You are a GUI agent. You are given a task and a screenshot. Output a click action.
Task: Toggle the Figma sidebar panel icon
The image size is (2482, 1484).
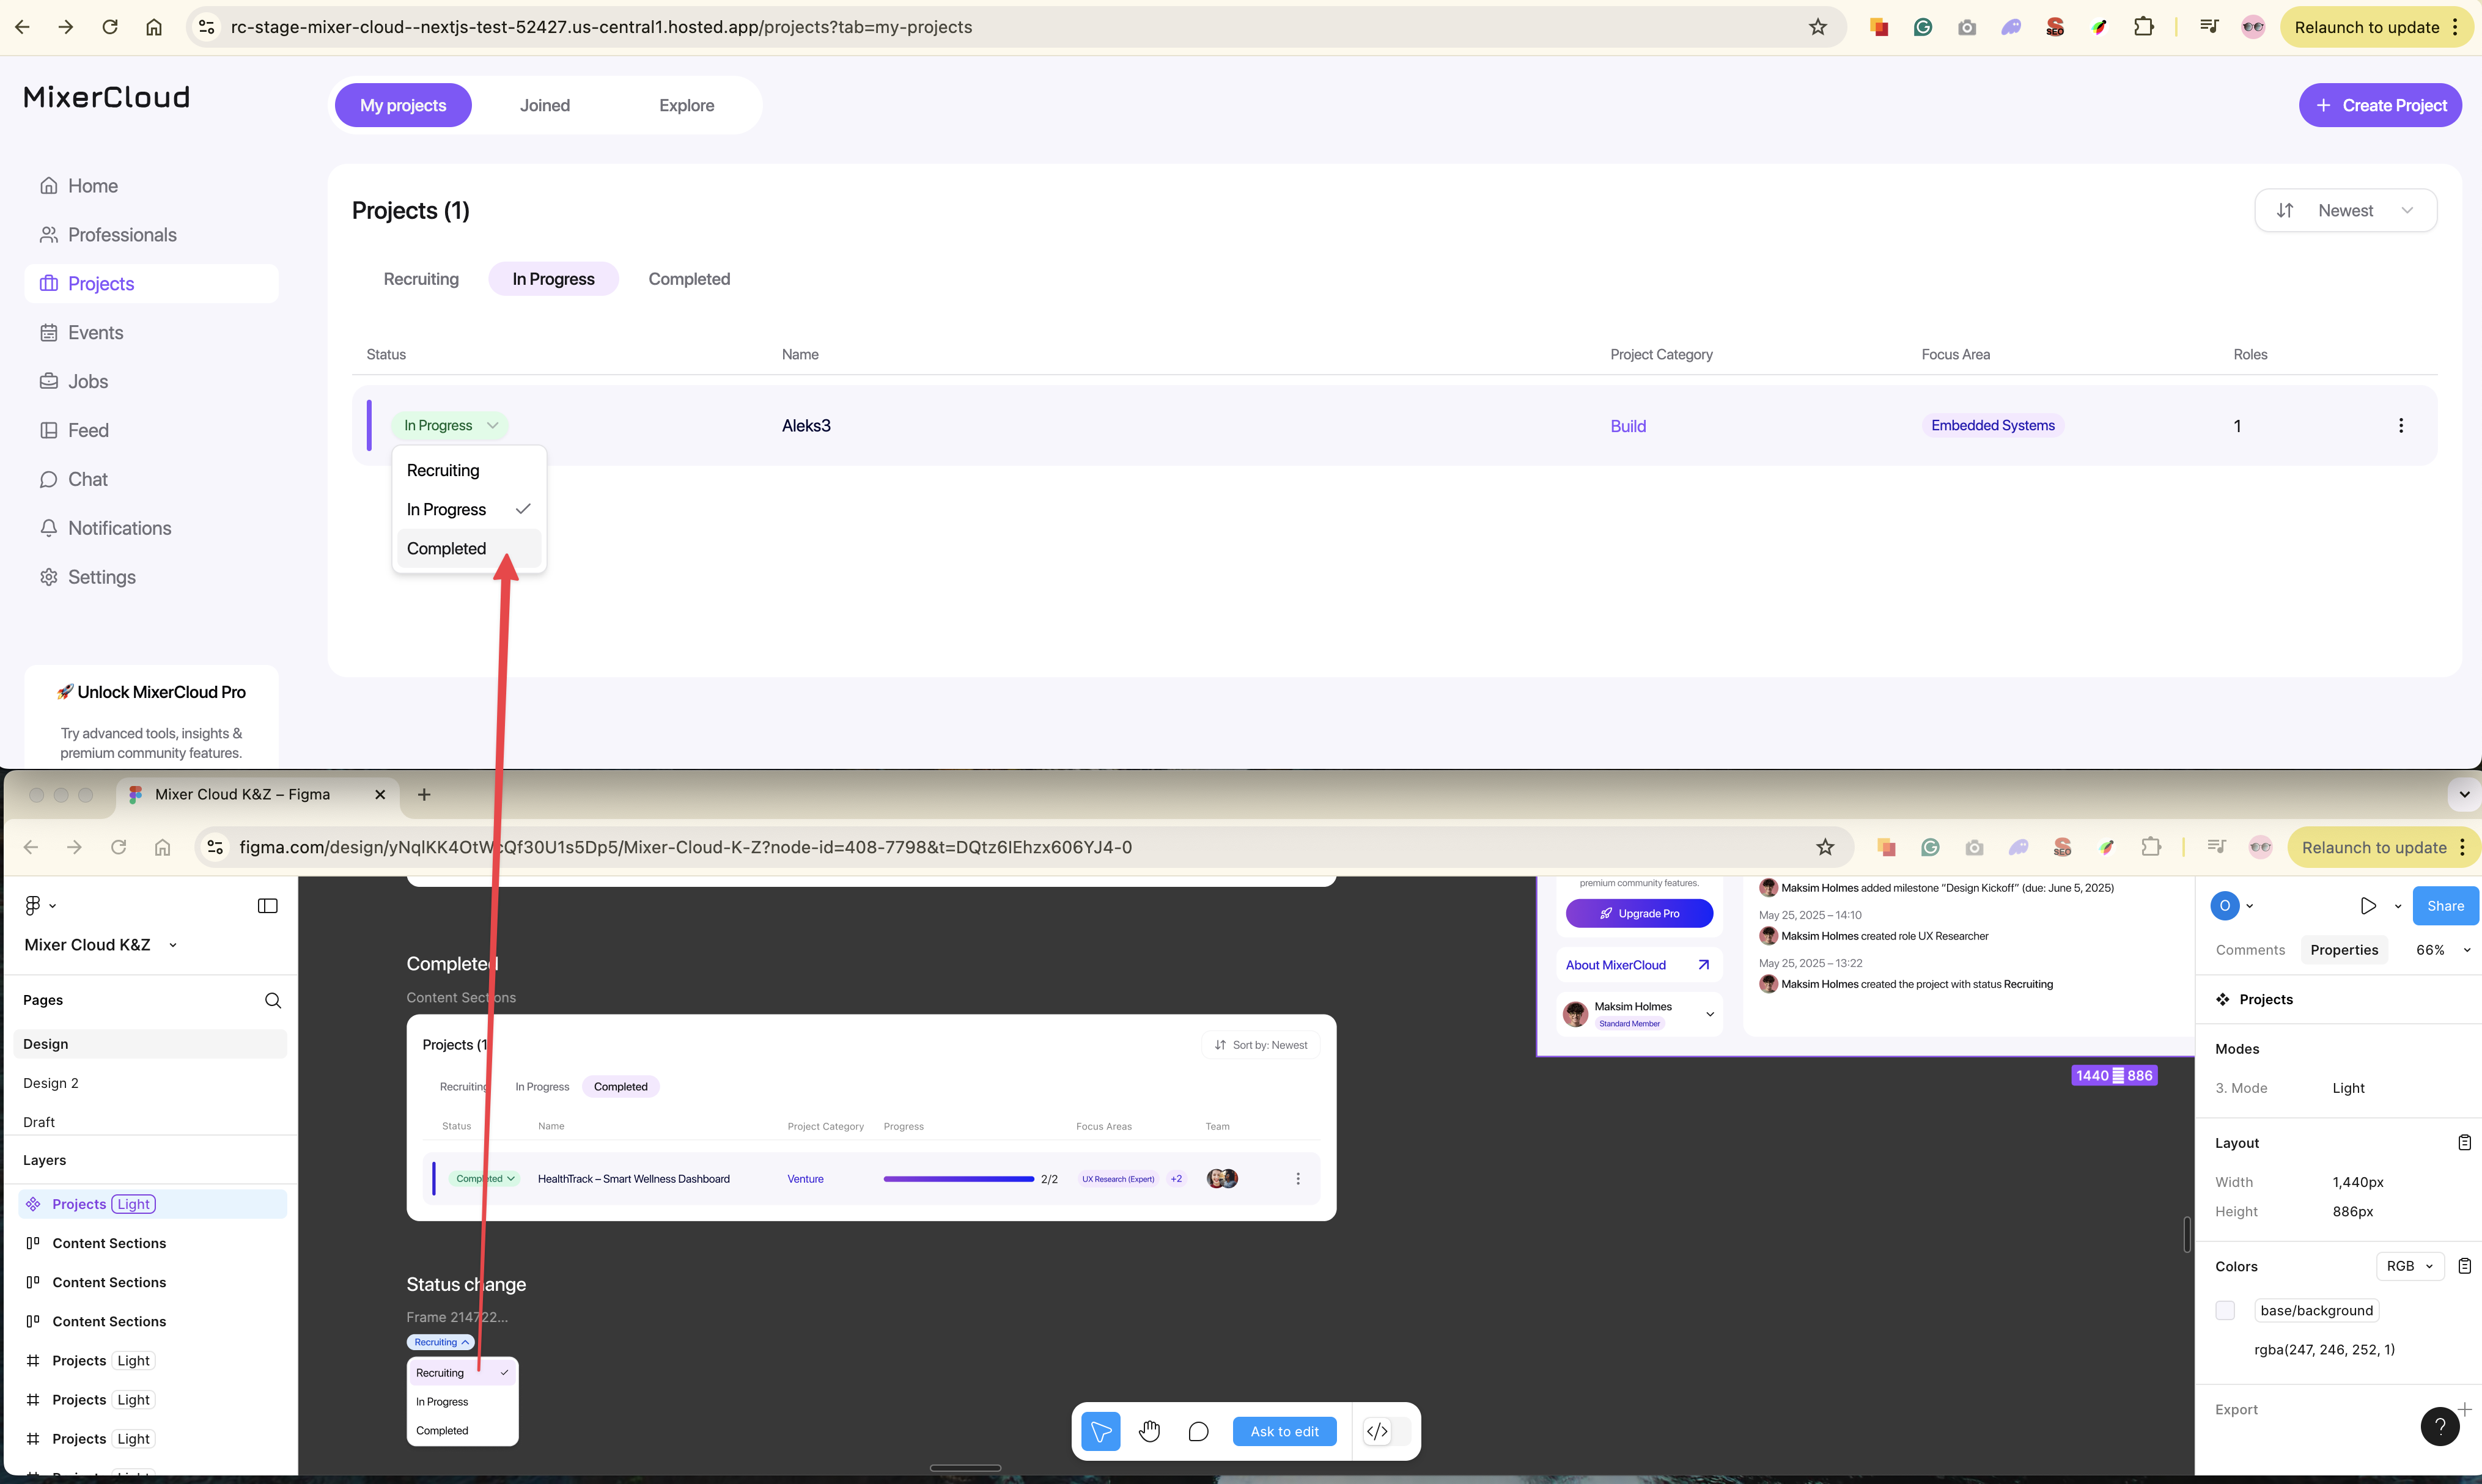pos(267,905)
